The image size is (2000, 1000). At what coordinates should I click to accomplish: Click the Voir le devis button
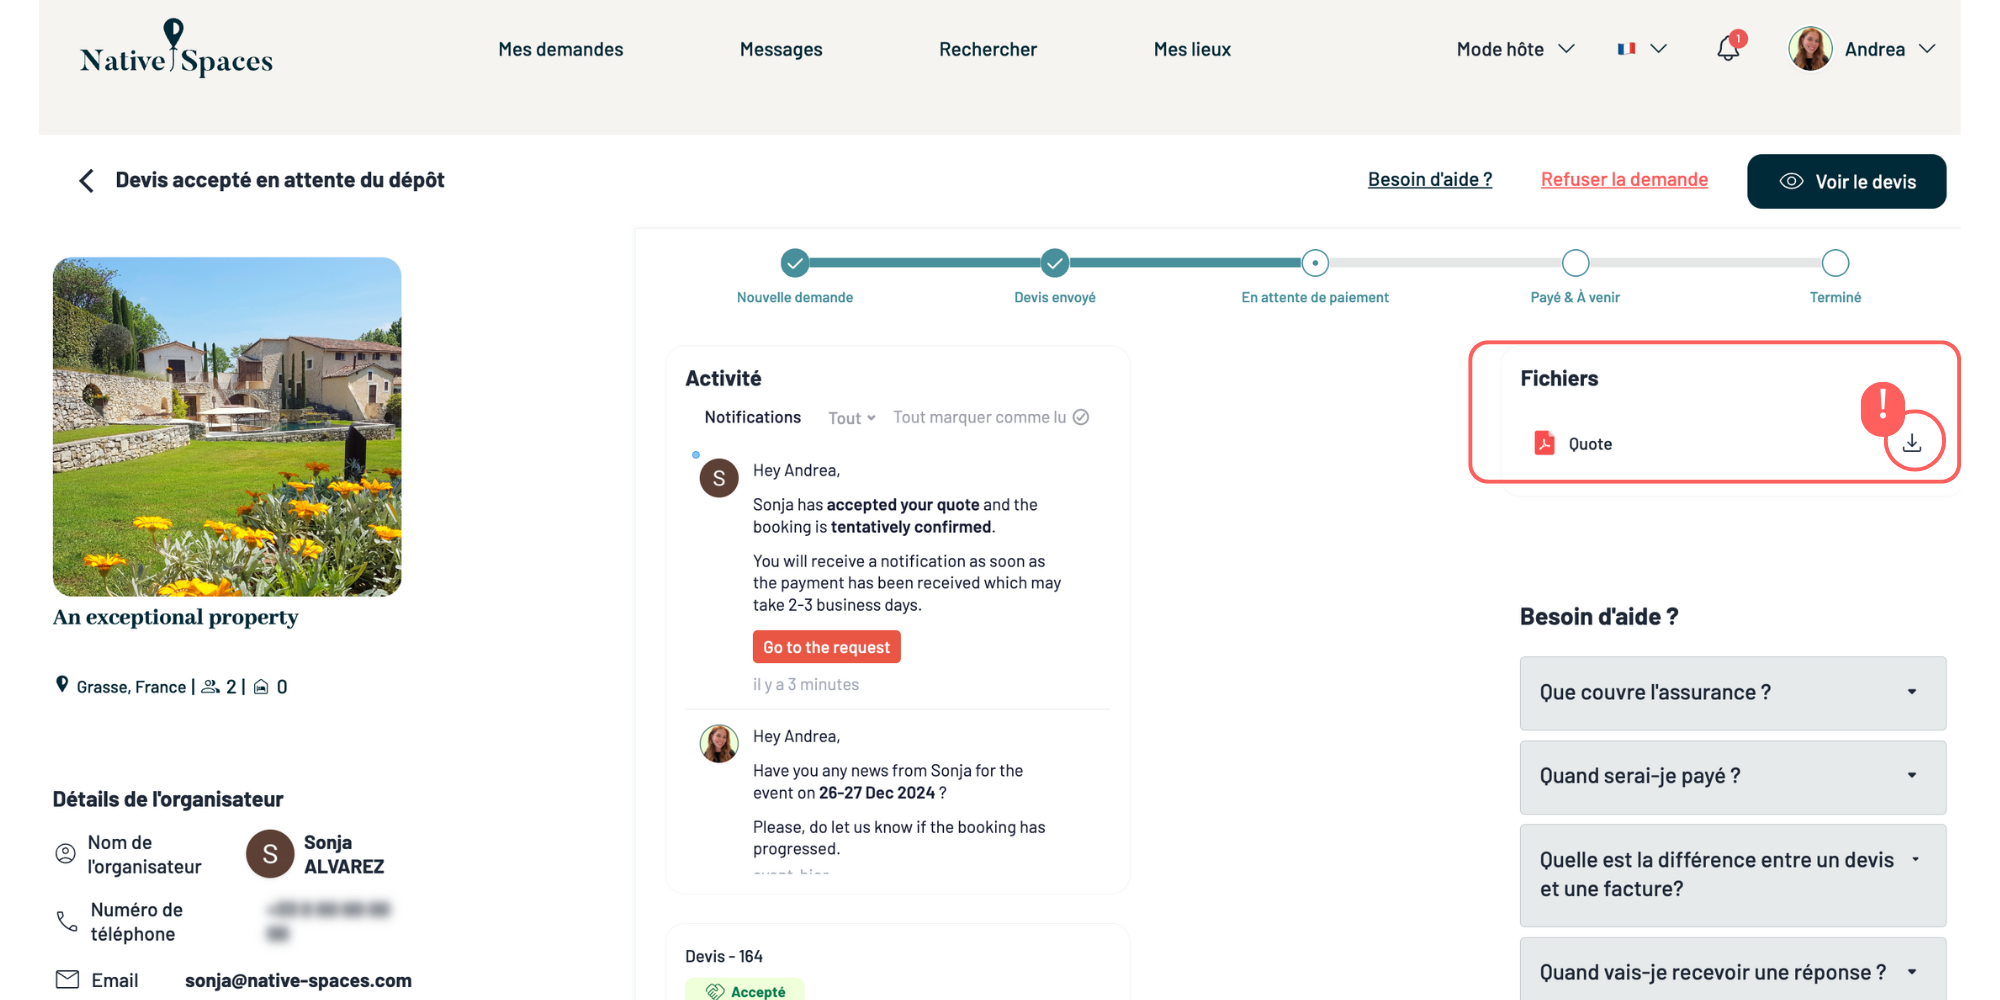(x=1846, y=182)
